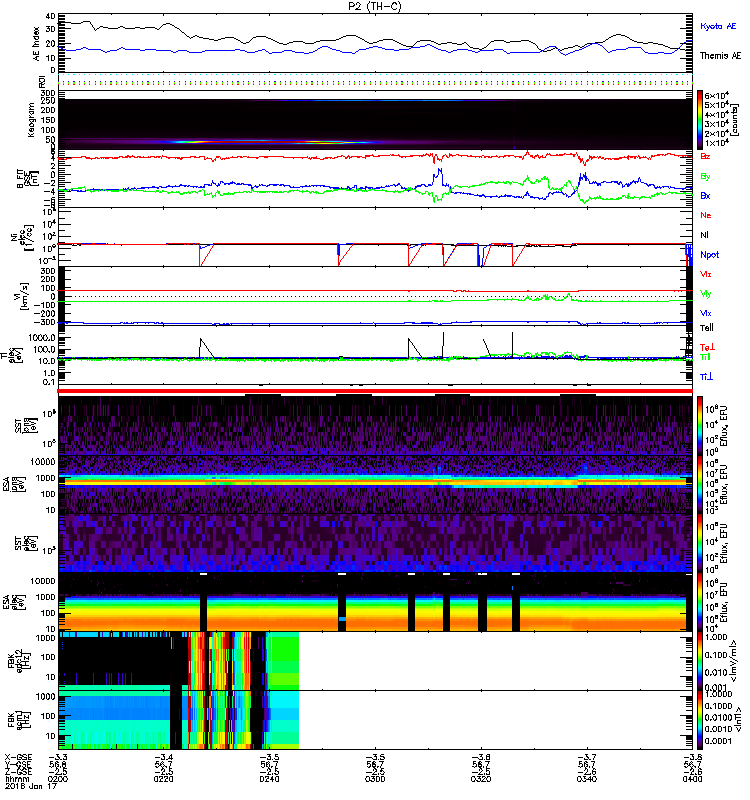Click the 0340 time tick label

587,779
